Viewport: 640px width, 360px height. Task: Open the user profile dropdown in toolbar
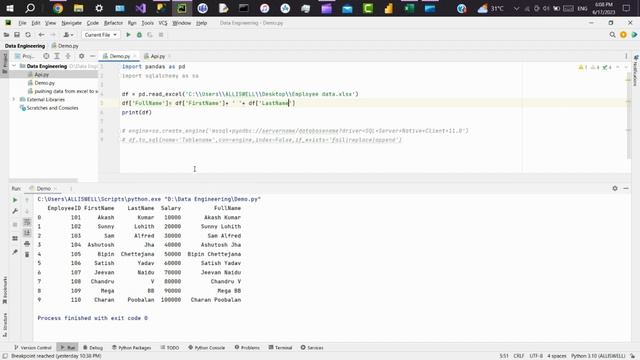68,35
